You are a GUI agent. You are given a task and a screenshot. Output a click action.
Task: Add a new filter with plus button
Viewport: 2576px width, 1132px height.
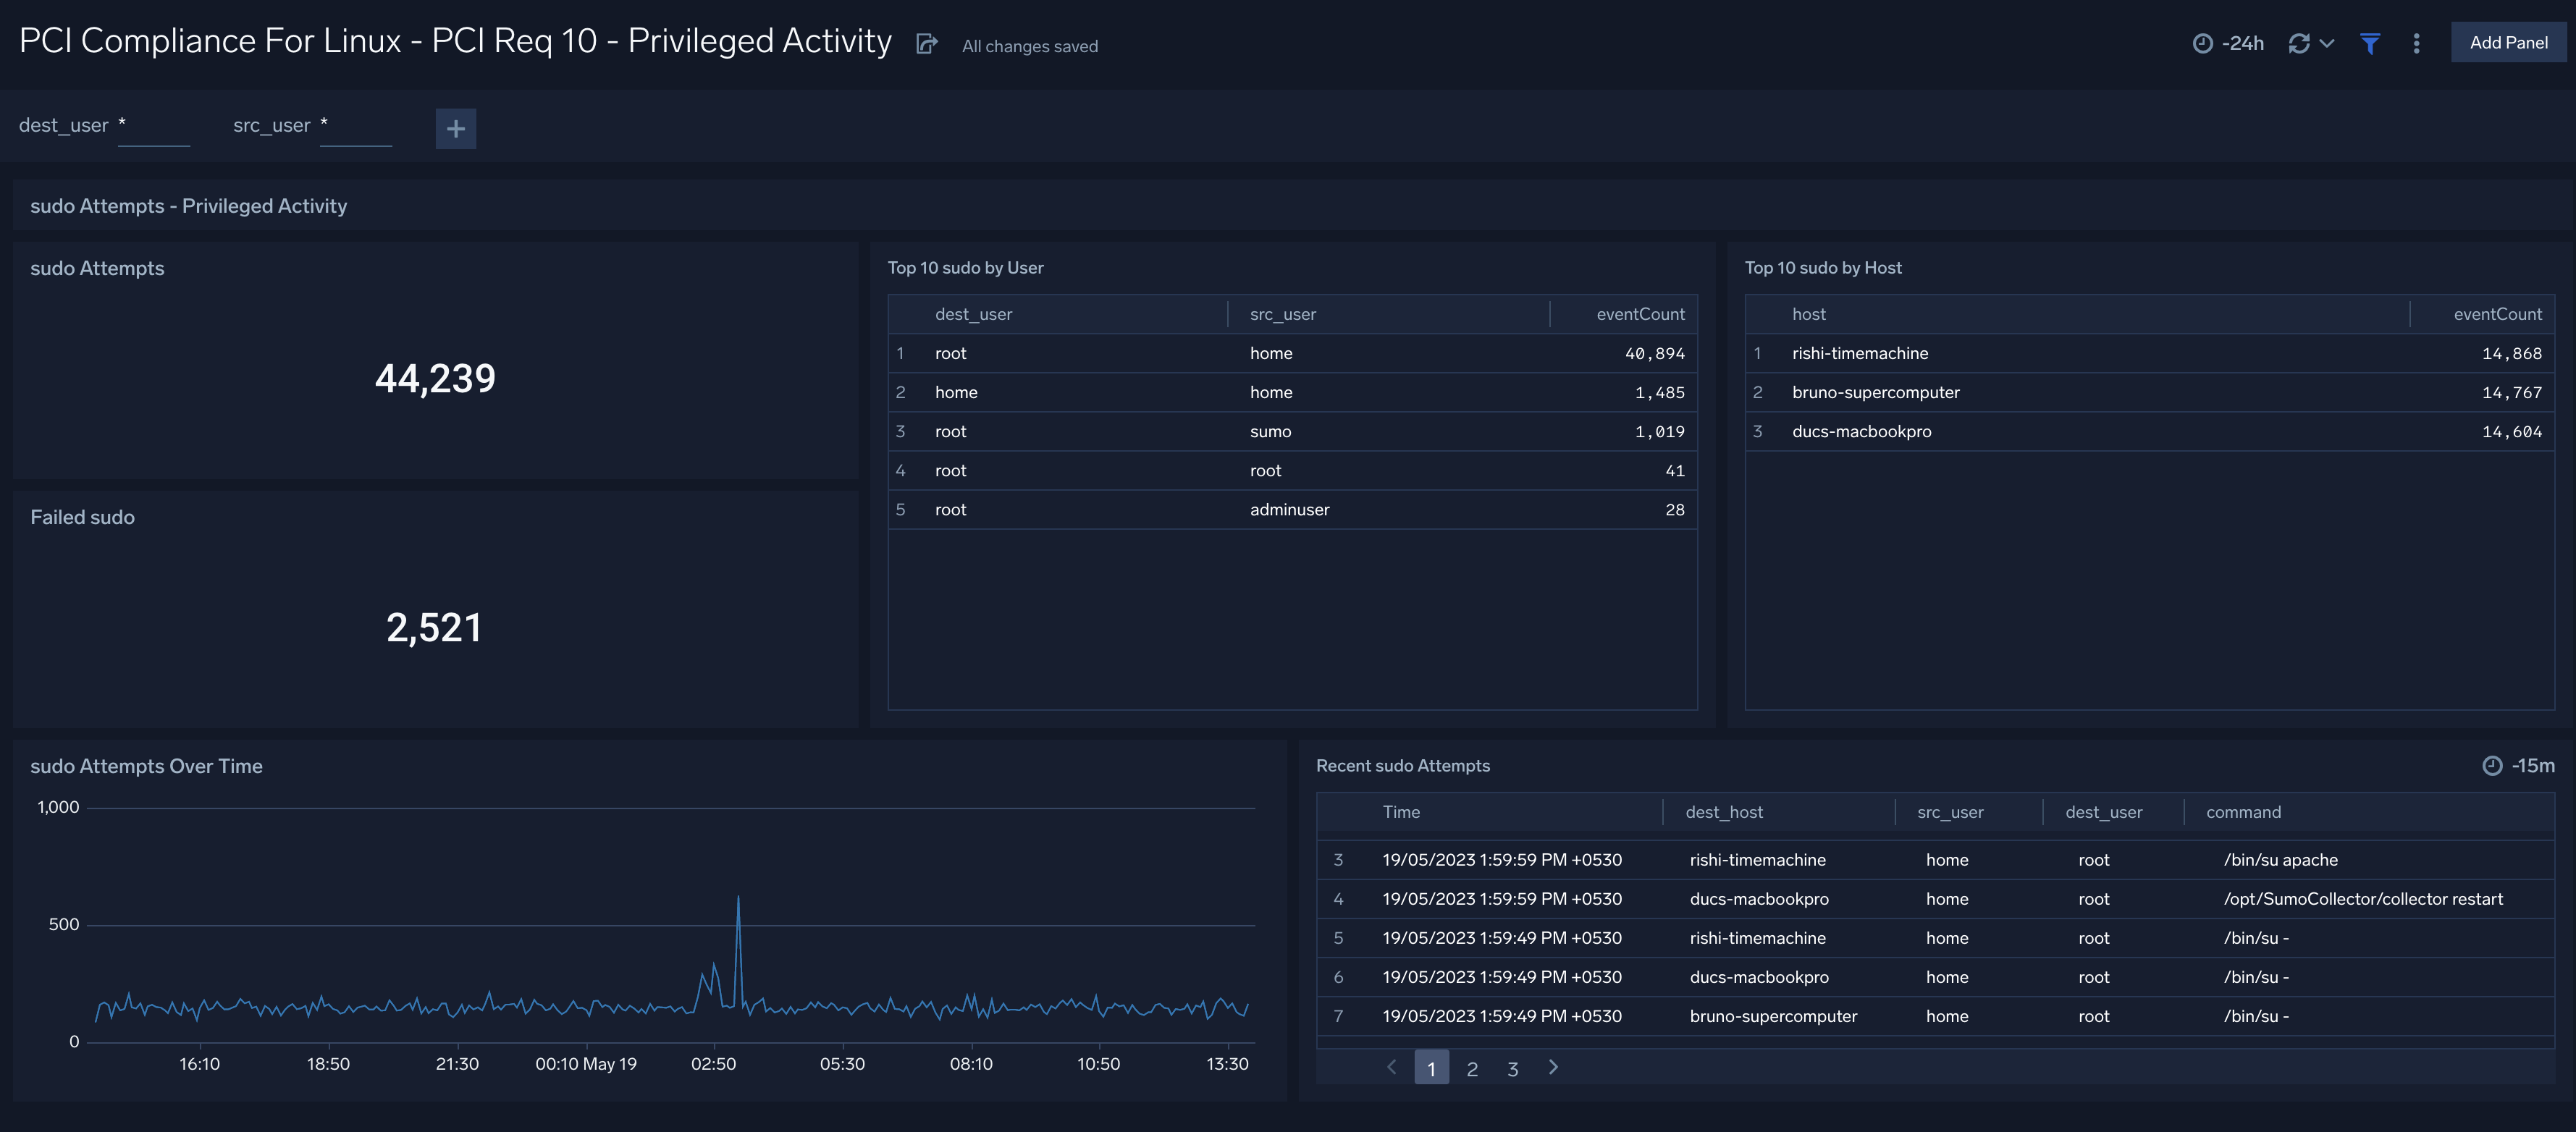pos(456,128)
